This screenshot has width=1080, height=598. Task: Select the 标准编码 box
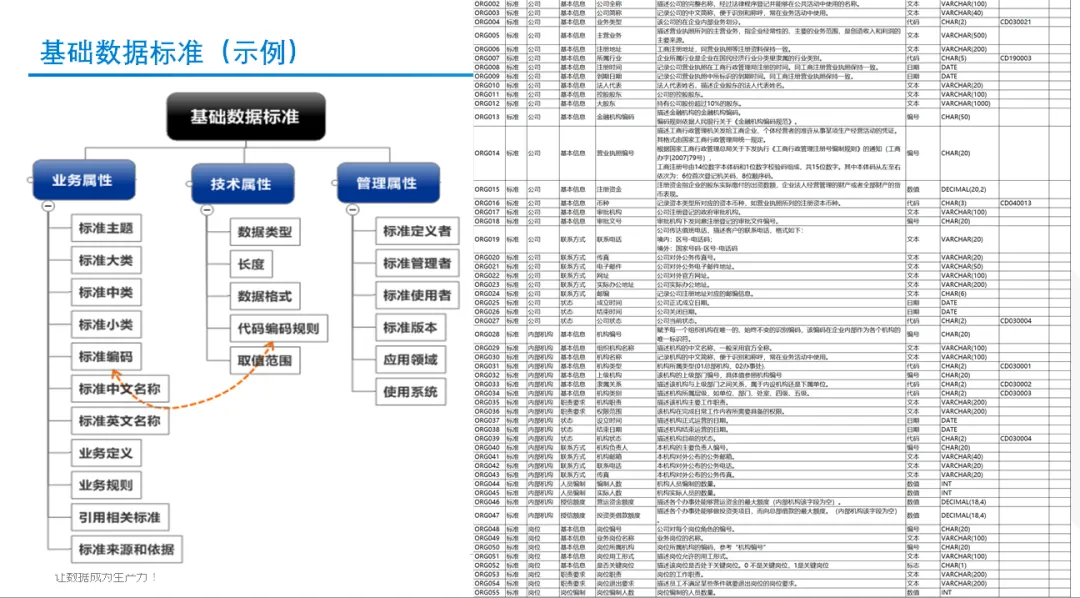(x=106, y=356)
